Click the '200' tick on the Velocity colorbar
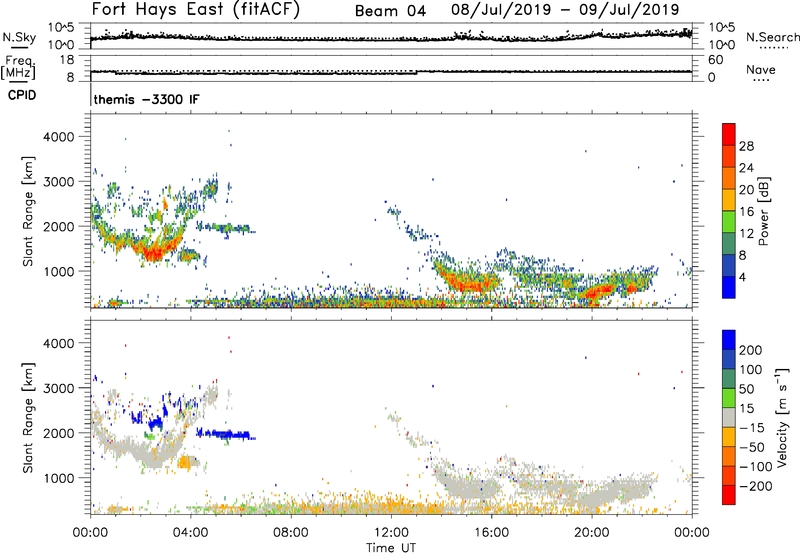Screen dimensions: 800x554 (x=751, y=350)
